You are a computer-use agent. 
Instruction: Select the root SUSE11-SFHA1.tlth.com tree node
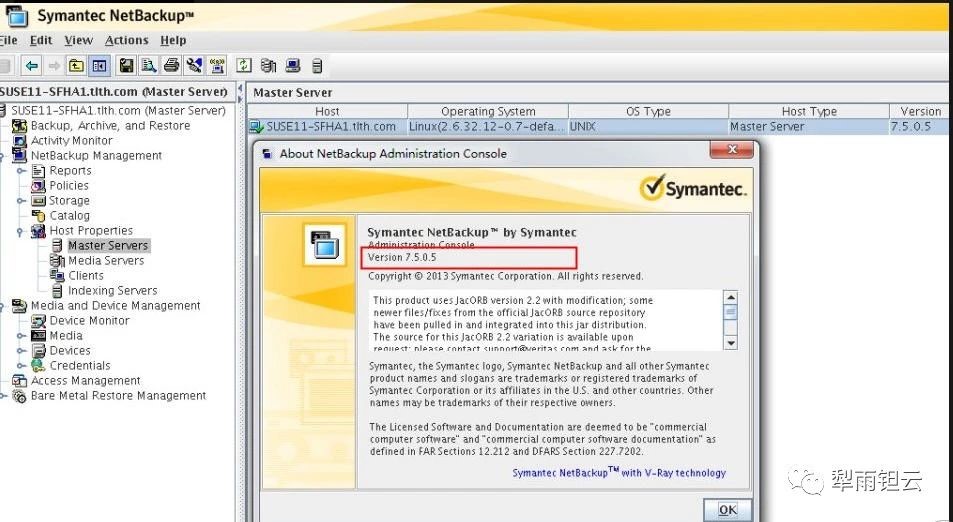pyautogui.click(x=118, y=111)
